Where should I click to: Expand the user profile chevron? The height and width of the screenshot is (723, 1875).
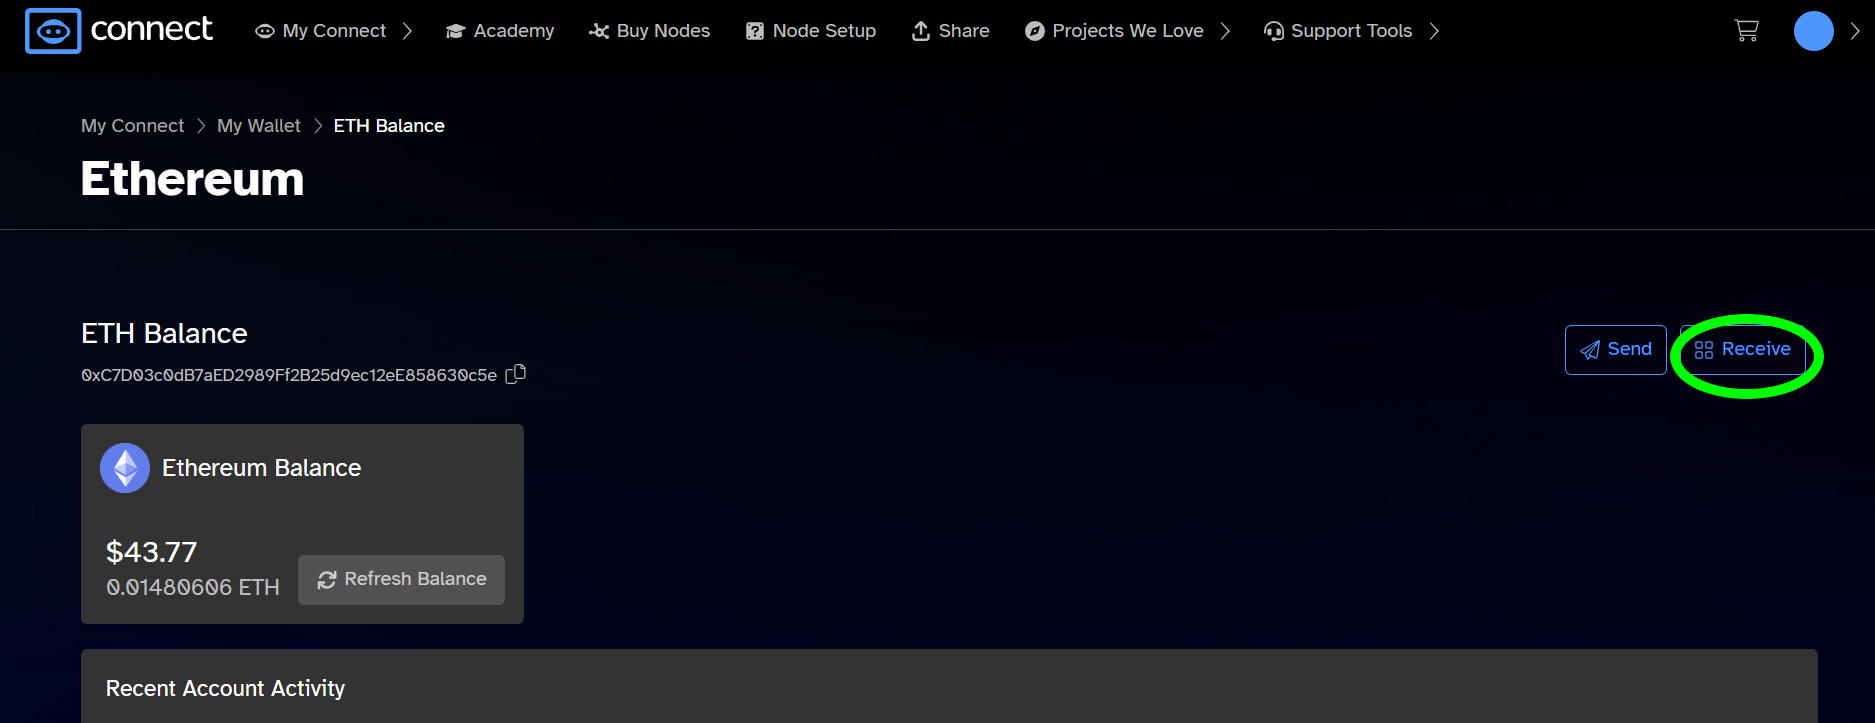coord(1855,31)
